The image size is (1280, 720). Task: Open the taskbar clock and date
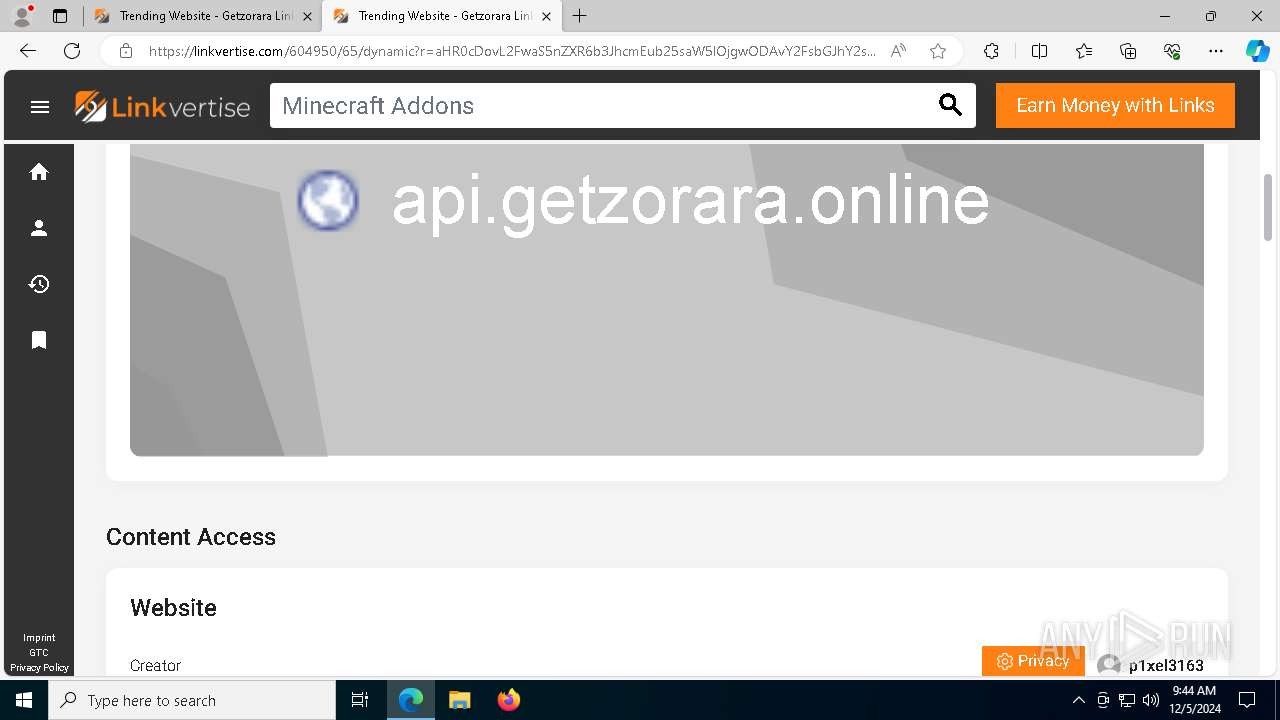(1193, 700)
